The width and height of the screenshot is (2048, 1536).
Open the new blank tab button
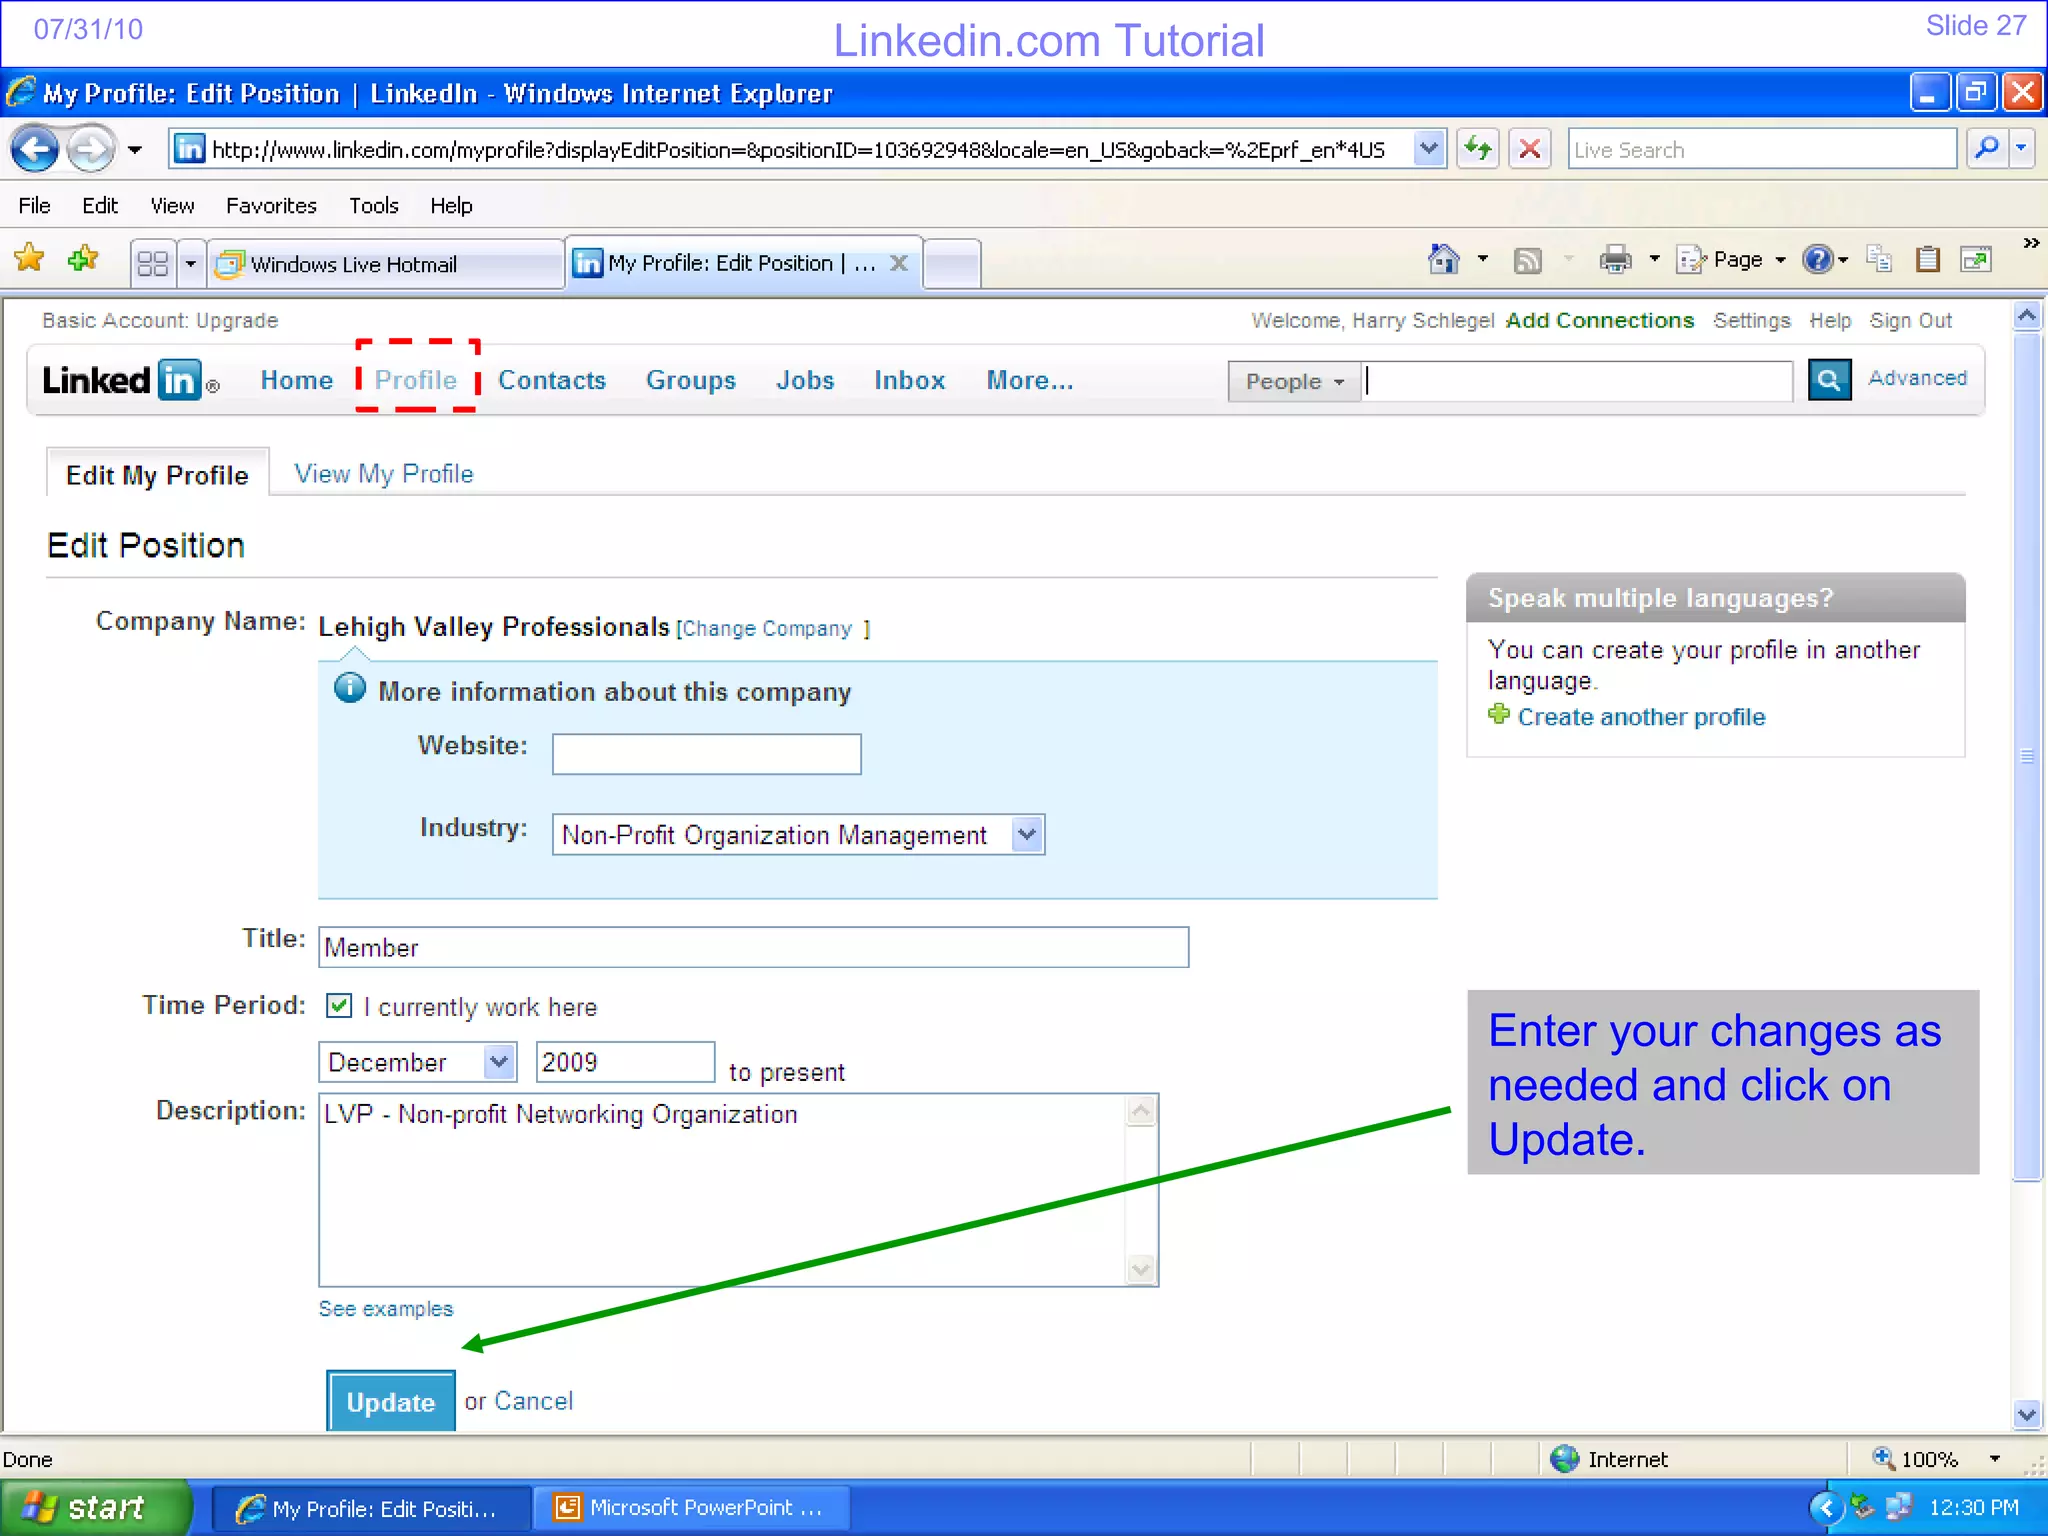952,264
